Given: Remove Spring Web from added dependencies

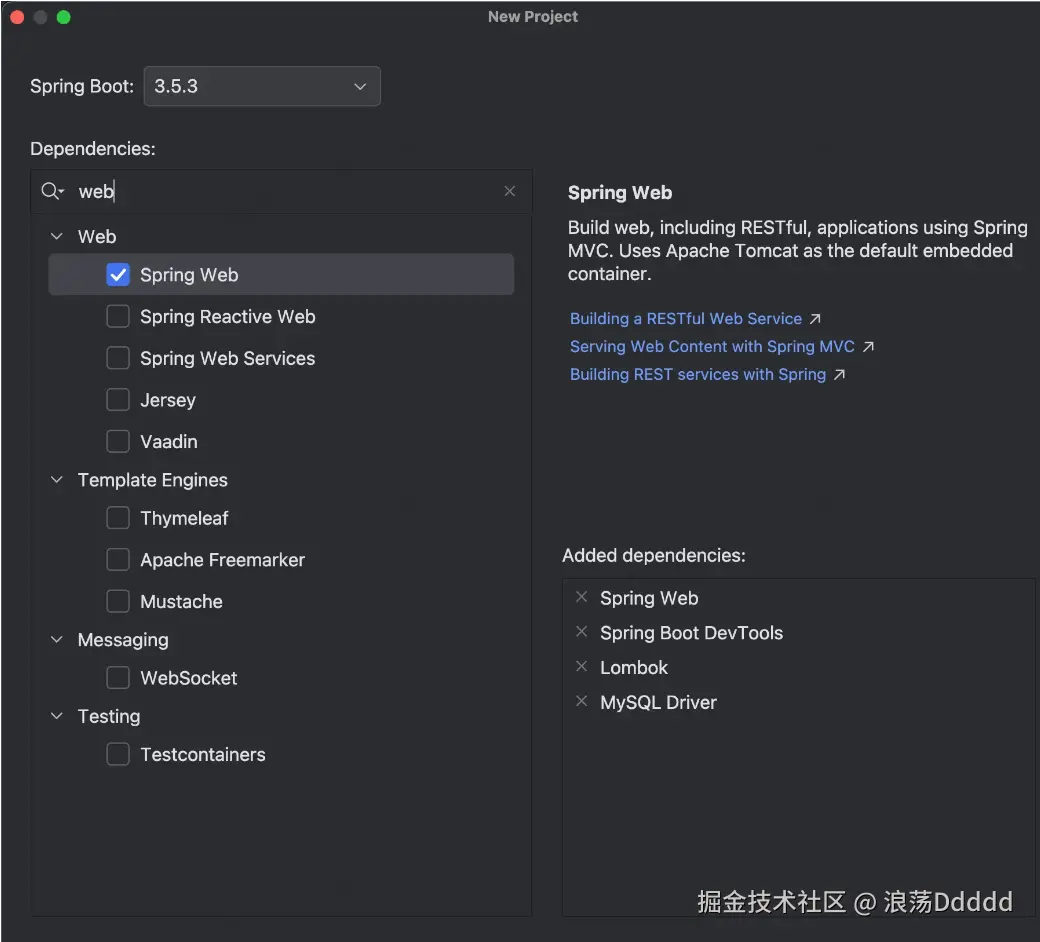Looking at the screenshot, I should click(x=582, y=598).
